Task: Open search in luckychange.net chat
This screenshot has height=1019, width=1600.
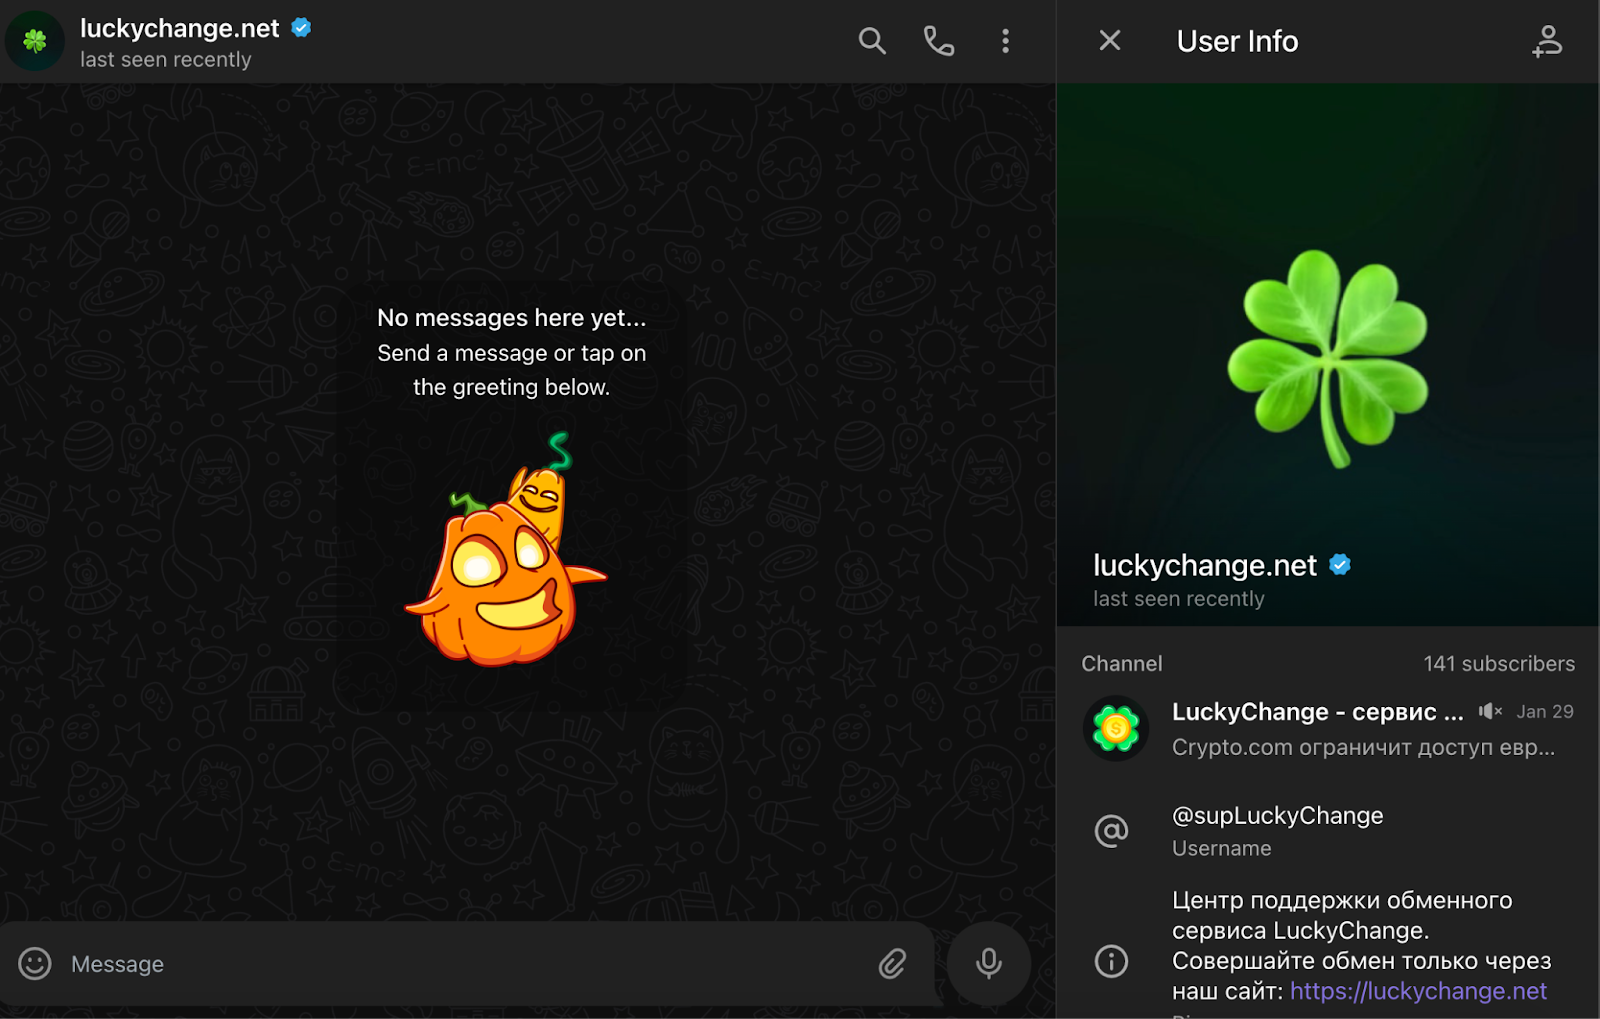Action: pyautogui.click(x=872, y=41)
